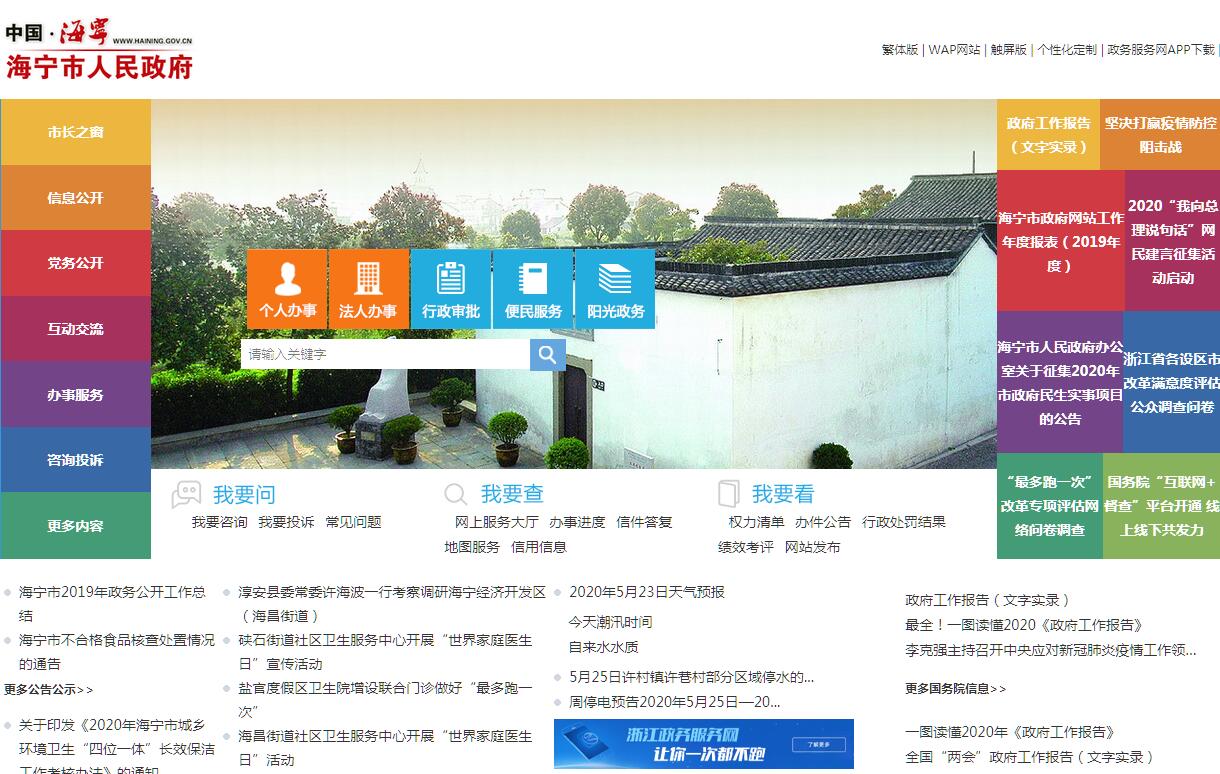Click the 阳光政务 stacked papers icon
The width and height of the screenshot is (1220, 774).
click(615, 278)
